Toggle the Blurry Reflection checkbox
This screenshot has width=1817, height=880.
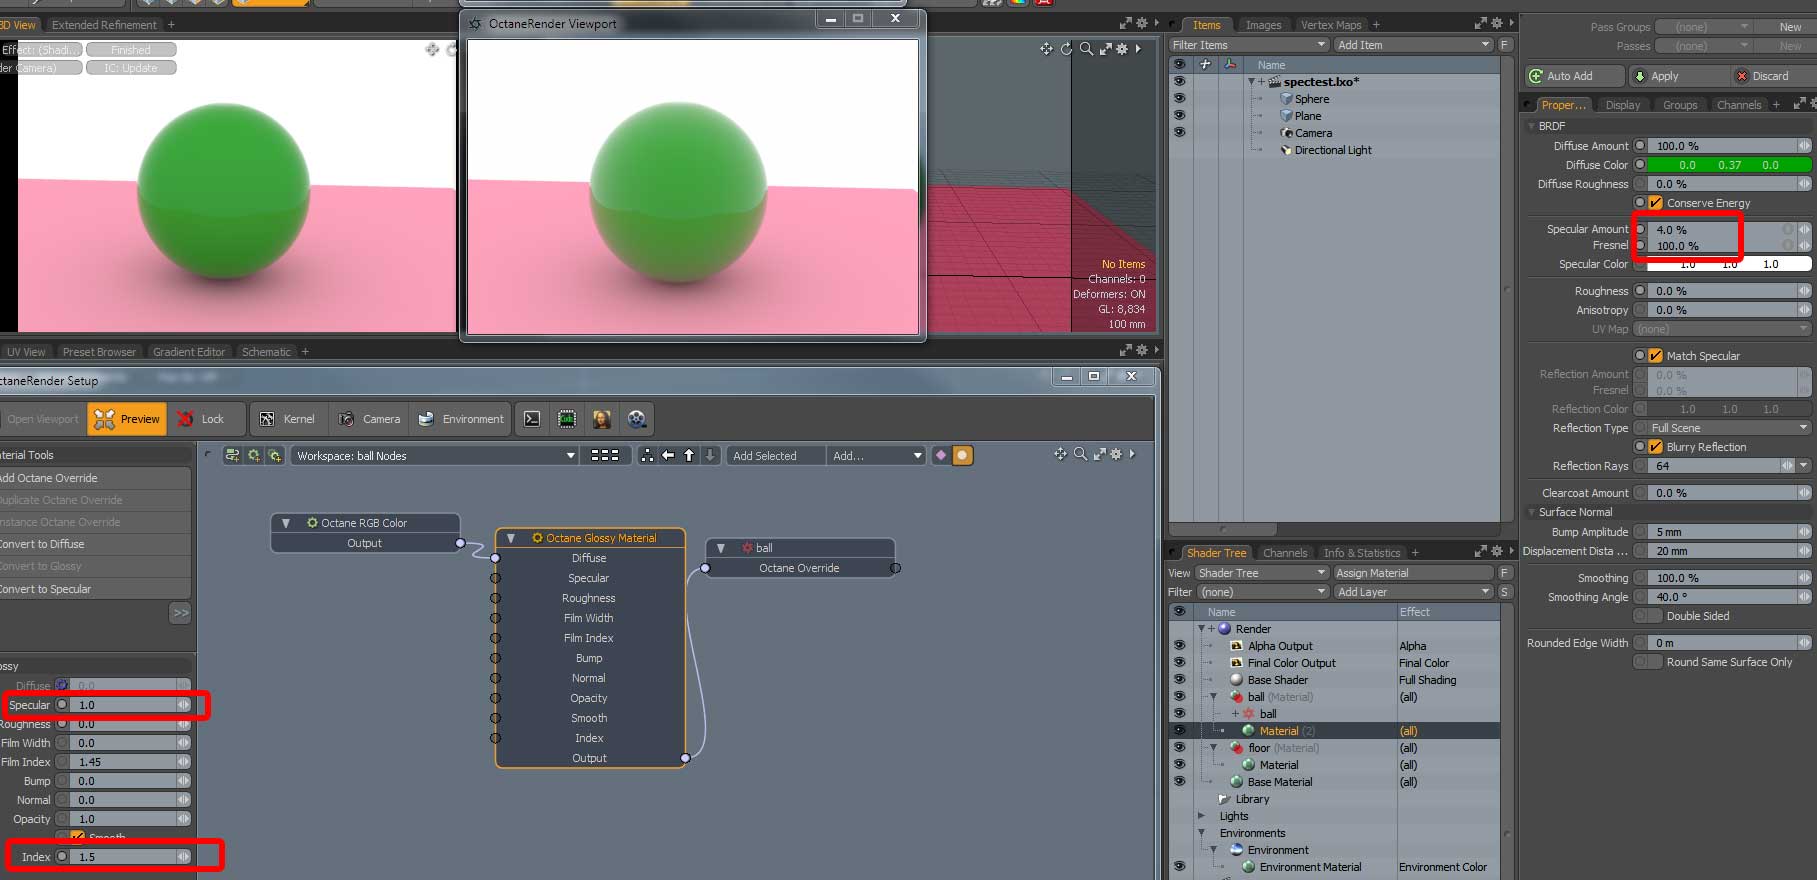[x=1656, y=447]
